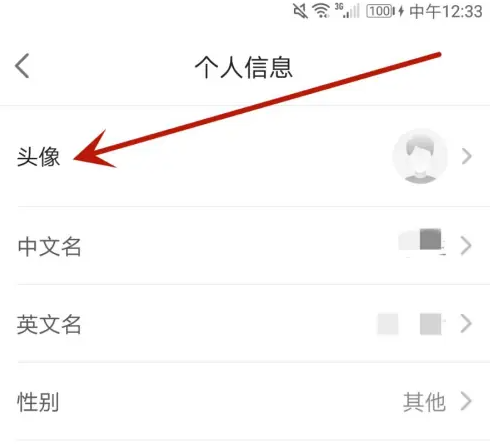This screenshot has height=444, width=490.
Task: Tap the Wi-Fi status icon
Action: click(321, 10)
